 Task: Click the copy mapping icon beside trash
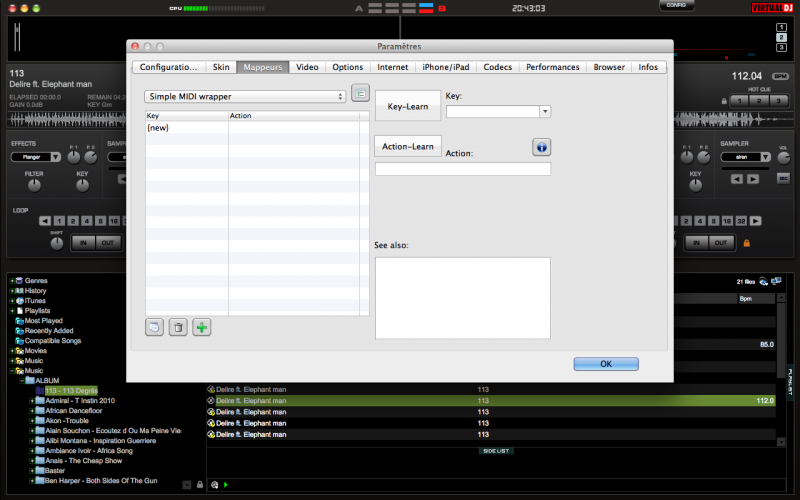coord(154,328)
